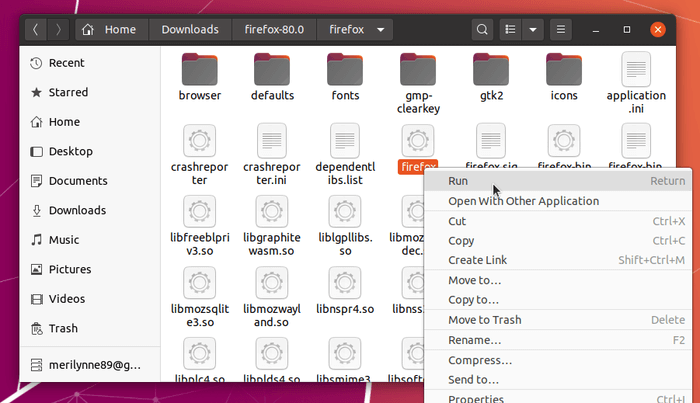Open the search icon in the header
The width and height of the screenshot is (700, 403).
click(x=482, y=30)
